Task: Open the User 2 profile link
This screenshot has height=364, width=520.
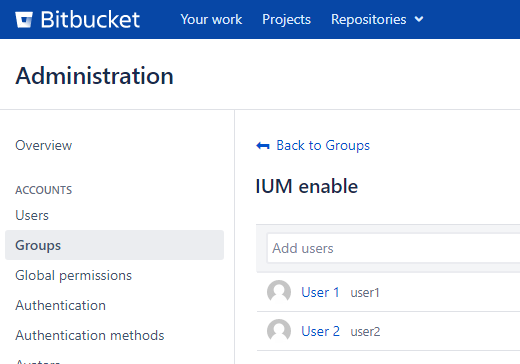Action: (x=320, y=331)
